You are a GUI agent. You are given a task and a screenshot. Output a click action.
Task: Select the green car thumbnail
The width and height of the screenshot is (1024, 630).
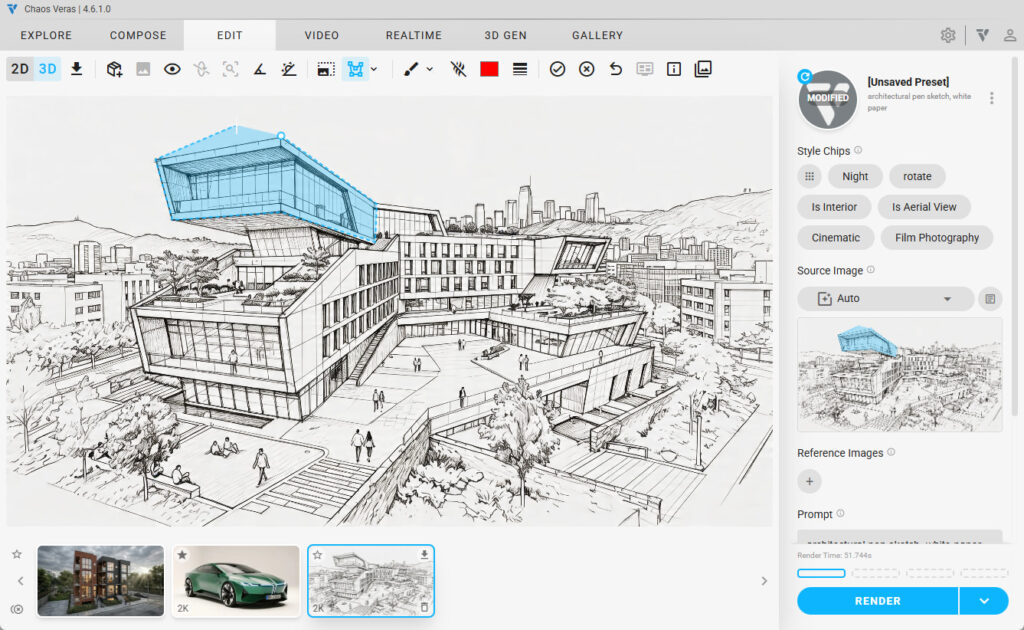(x=236, y=581)
